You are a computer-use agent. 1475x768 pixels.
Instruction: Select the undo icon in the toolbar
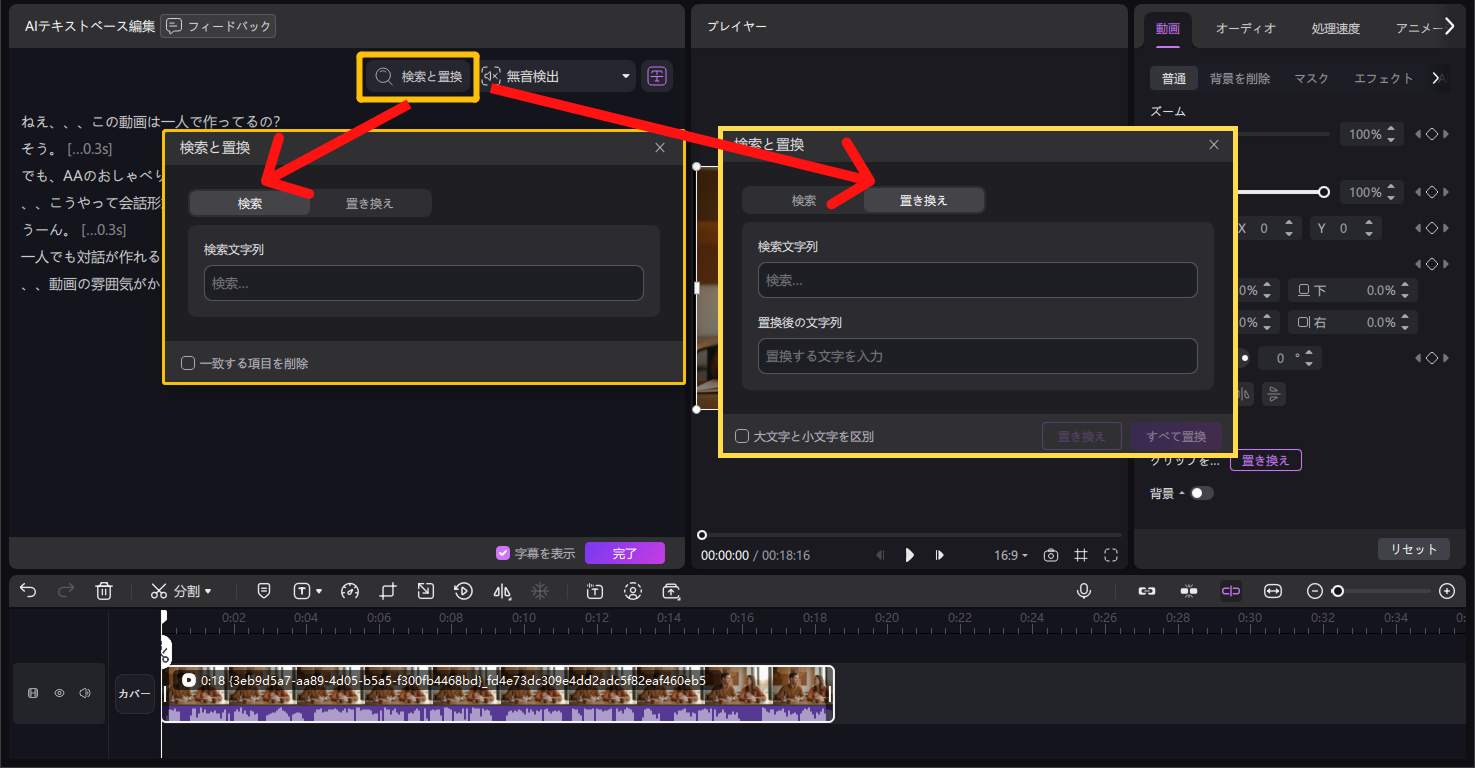(27, 591)
